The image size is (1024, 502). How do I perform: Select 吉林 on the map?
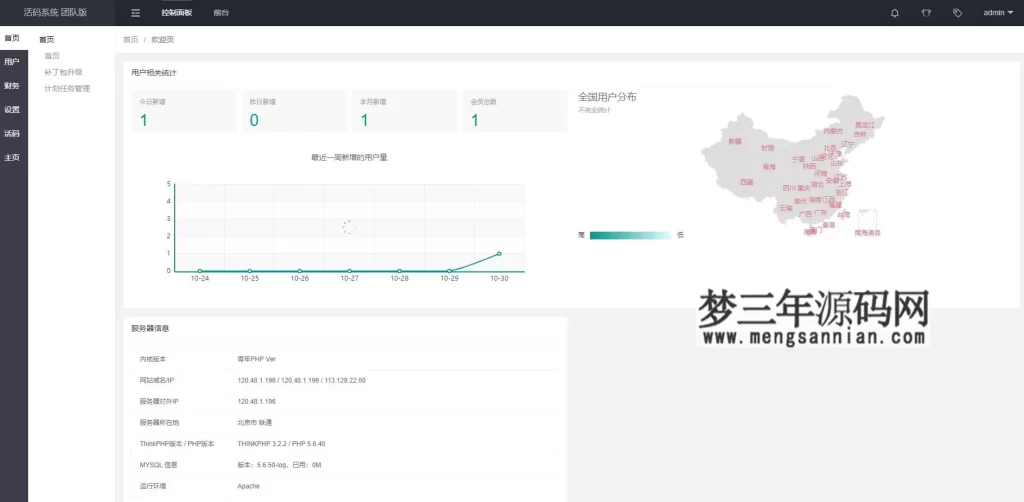859,134
